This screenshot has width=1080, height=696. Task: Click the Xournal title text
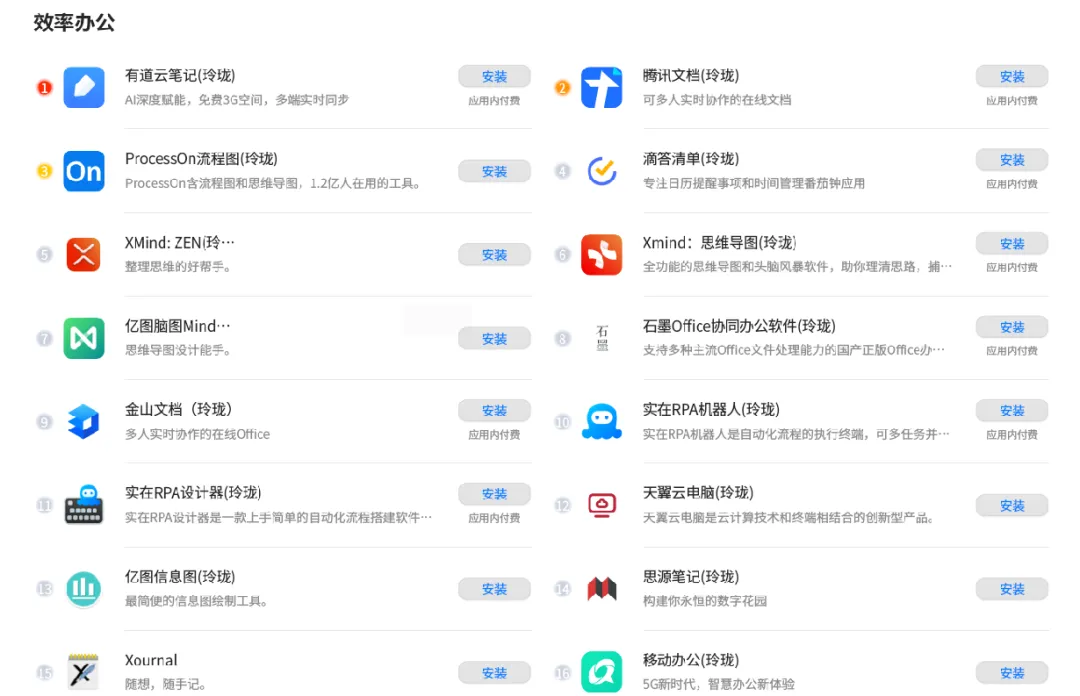tap(151, 660)
